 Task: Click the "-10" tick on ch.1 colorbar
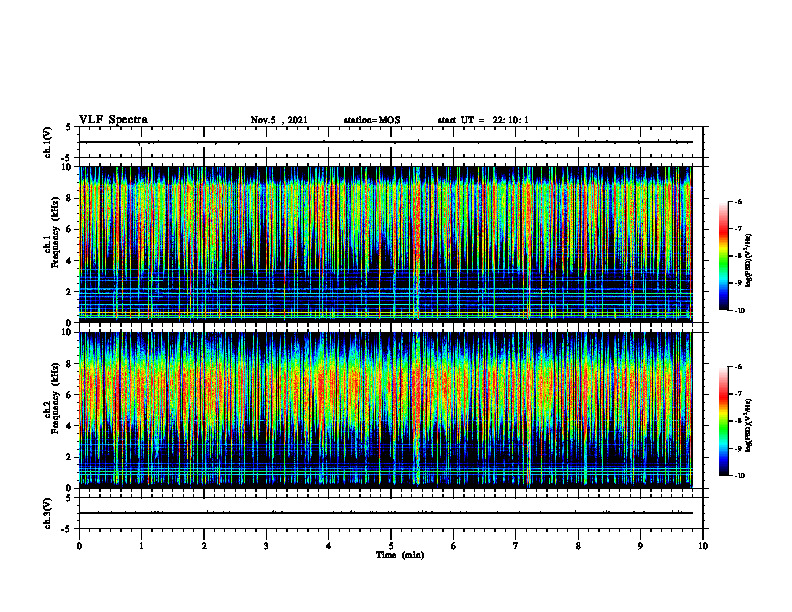tap(739, 311)
